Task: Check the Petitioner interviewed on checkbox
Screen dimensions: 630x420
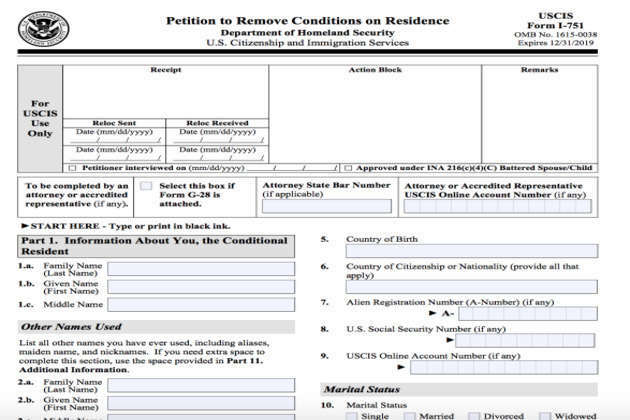Action: tap(72, 168)
